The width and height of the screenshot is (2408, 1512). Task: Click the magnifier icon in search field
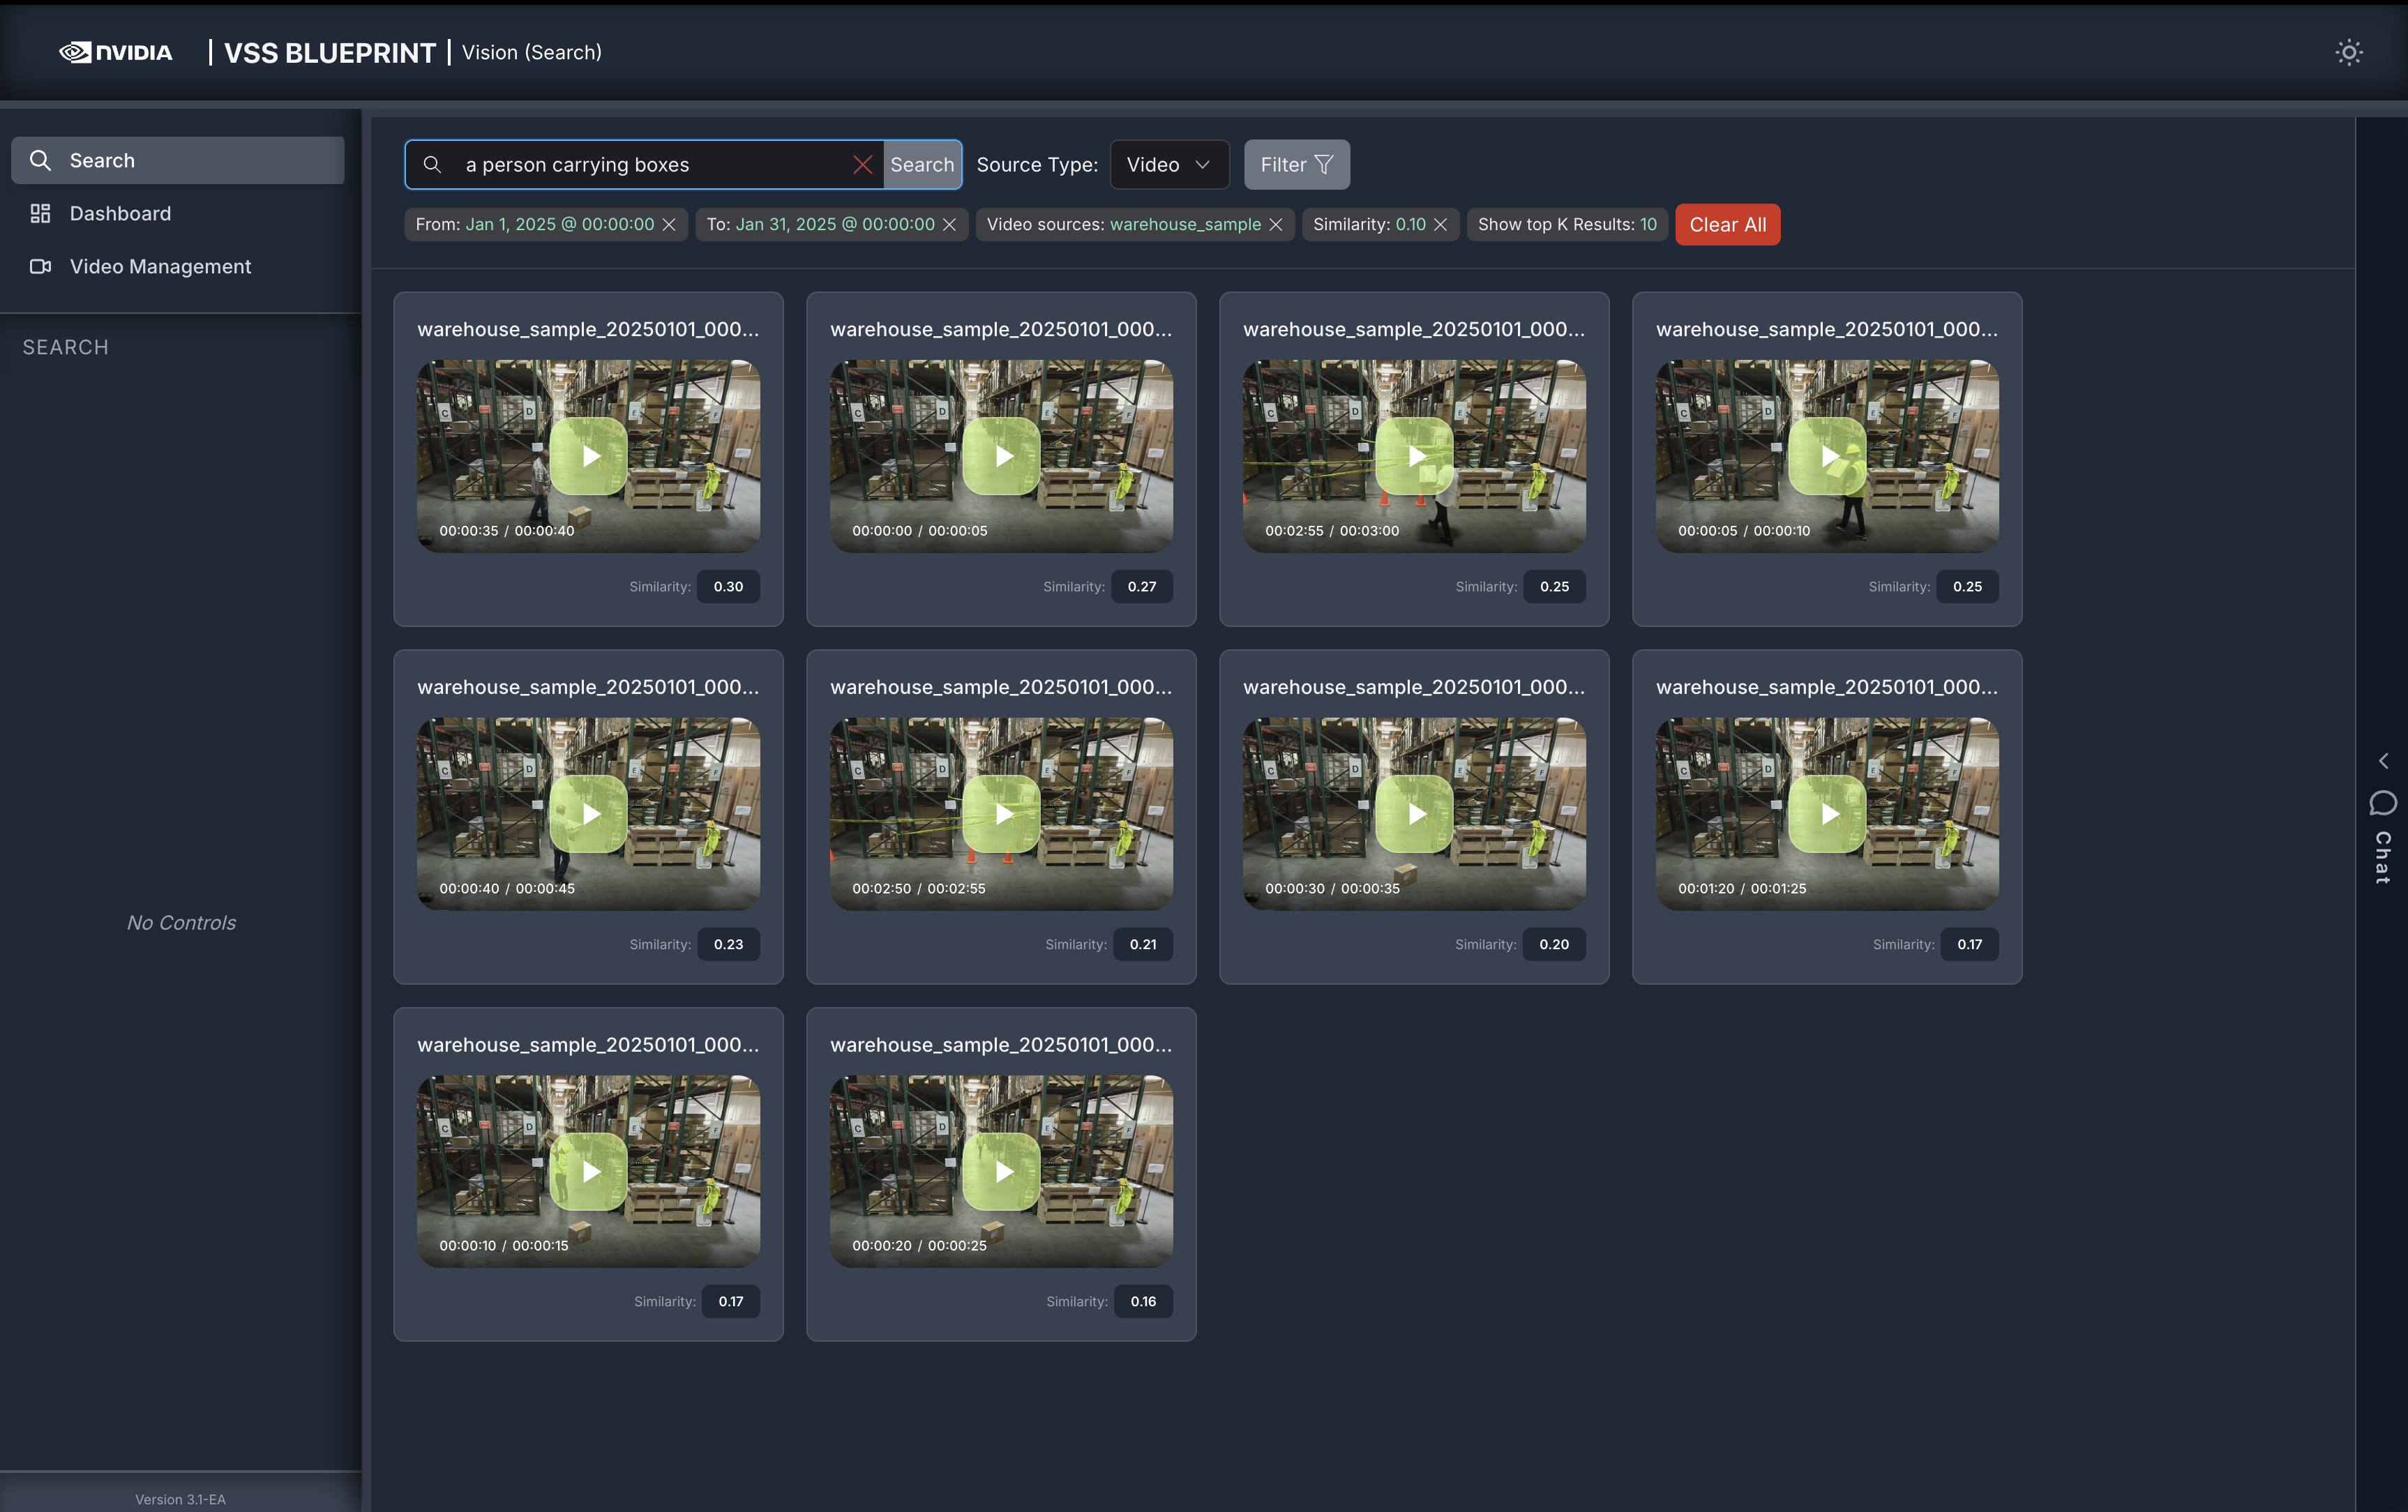click(432, 165)
